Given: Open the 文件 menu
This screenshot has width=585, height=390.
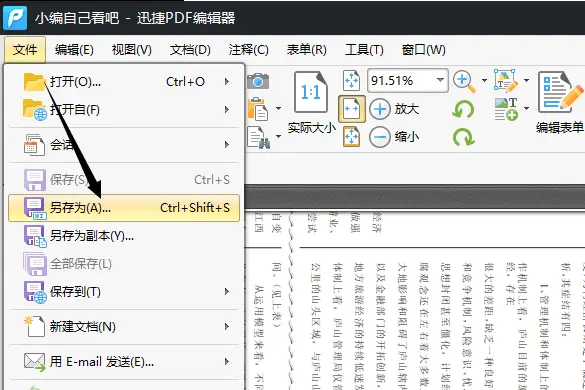Looking at the screenshot, I should coord(25,50).
